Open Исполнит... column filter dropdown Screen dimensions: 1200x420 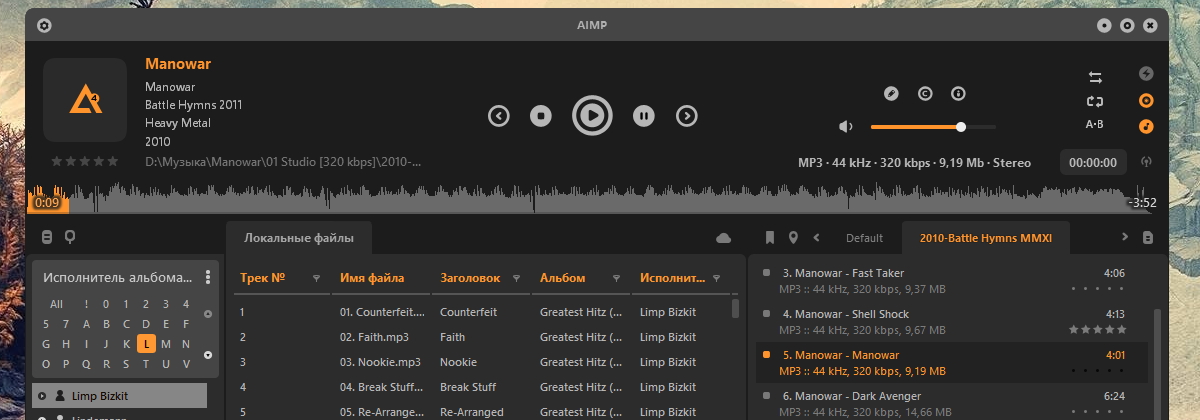pos(716,278)
